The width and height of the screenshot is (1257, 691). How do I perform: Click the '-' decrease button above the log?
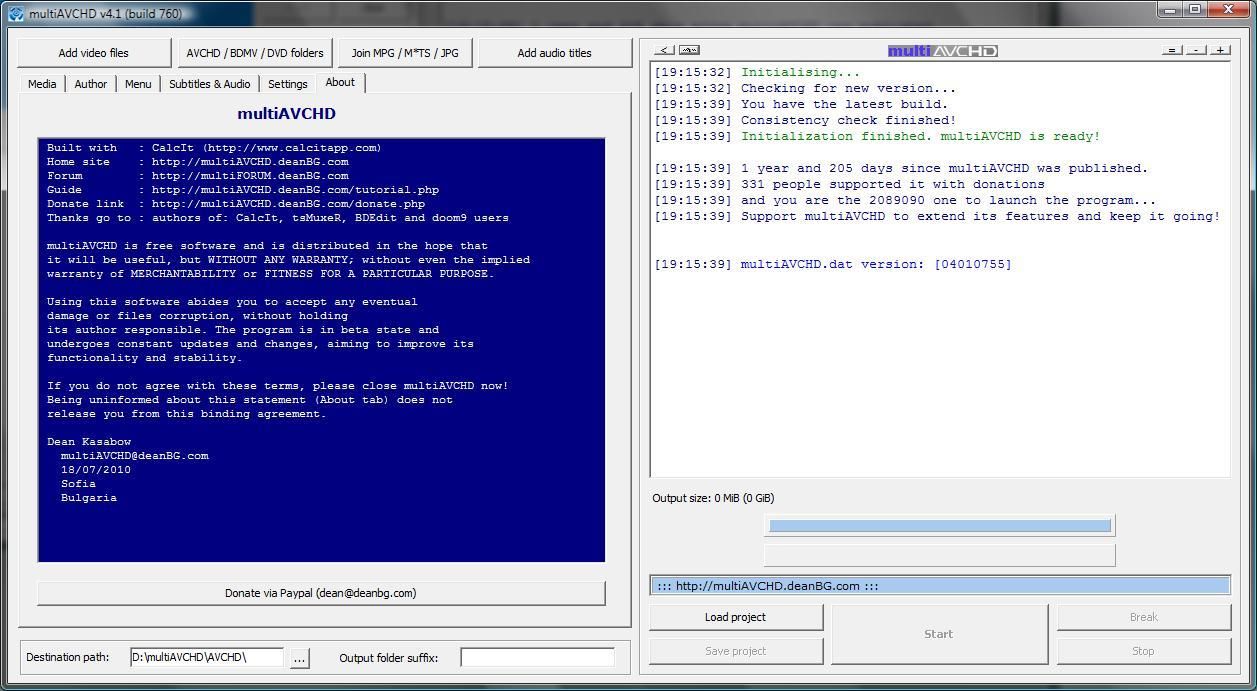[1196, 50]
